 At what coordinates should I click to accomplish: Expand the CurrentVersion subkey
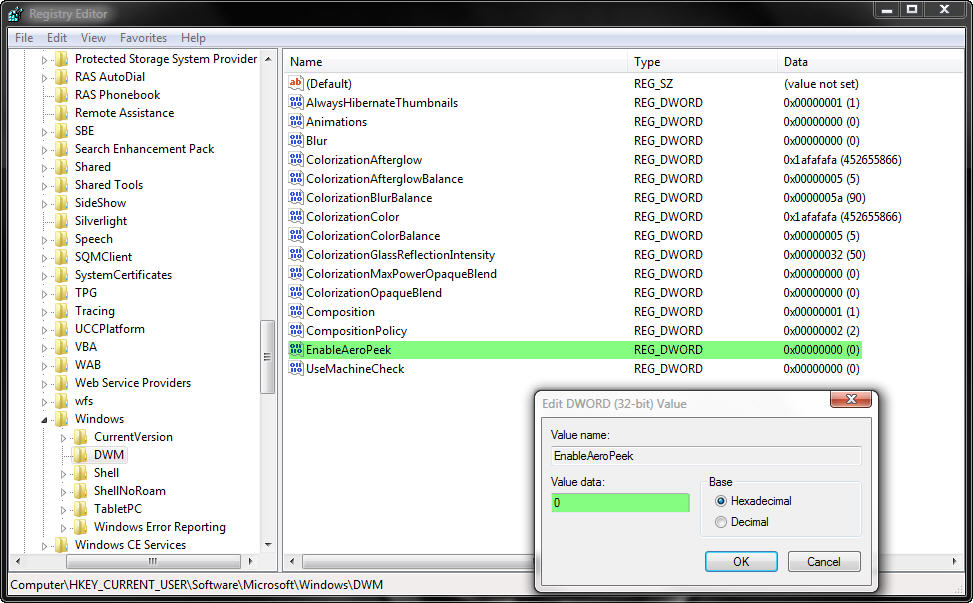[x=63, y=438]
